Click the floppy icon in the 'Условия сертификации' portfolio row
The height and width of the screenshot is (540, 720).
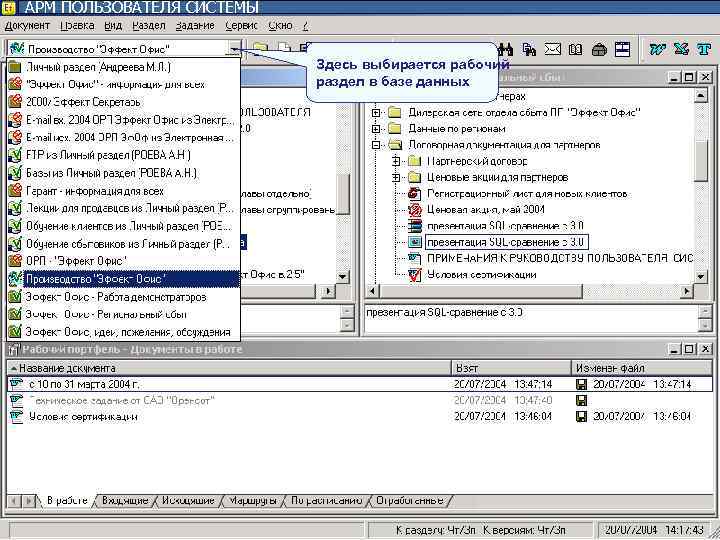pyautogui.click(x=581, y=416)
